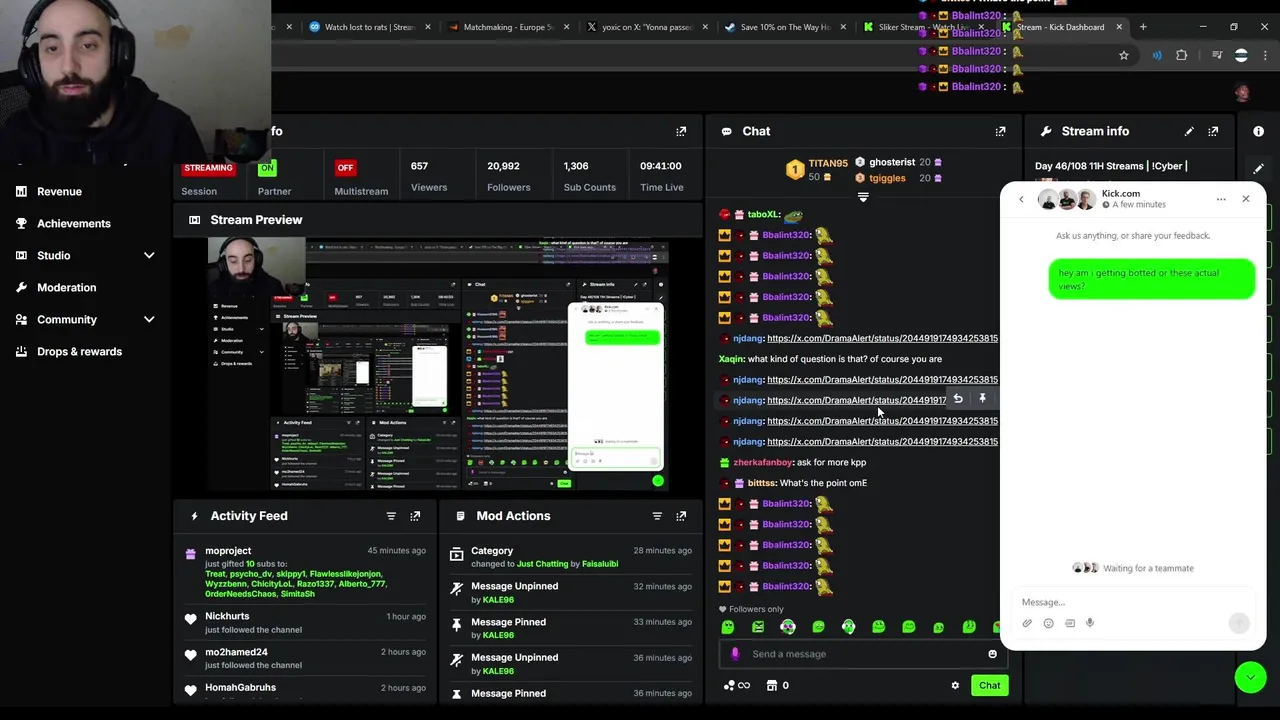Select moproject in Activity Feed
Screen dimensions: 1280x720
pos(228,551)
